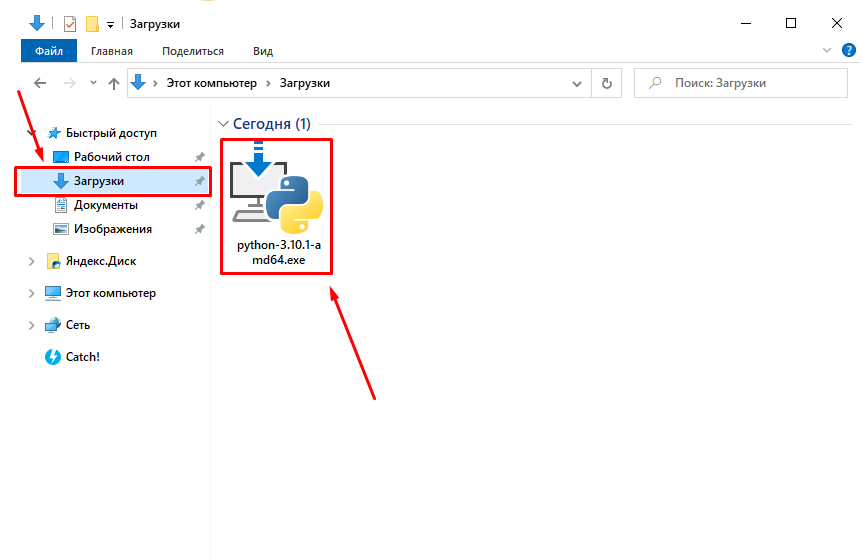
Task: Select Сеть in the navigation pane
Action: (78, 325)
